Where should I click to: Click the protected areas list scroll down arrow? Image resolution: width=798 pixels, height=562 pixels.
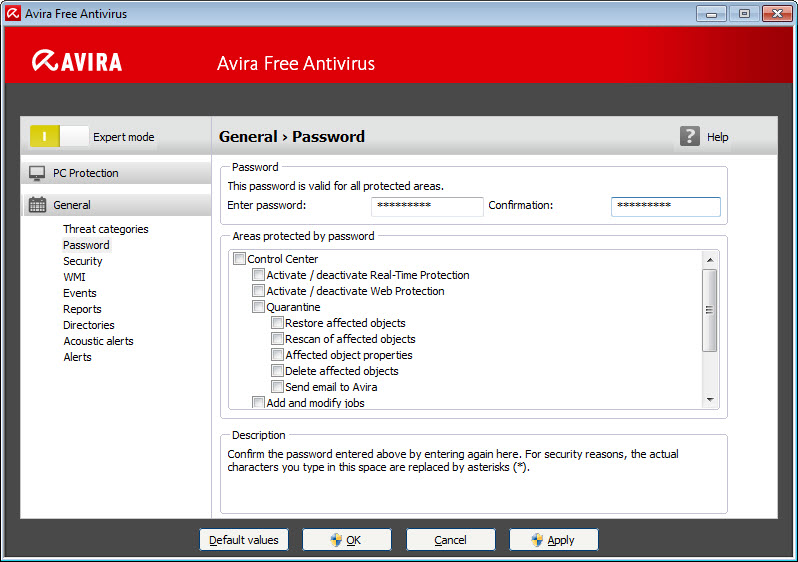click(x=709, y=400)
